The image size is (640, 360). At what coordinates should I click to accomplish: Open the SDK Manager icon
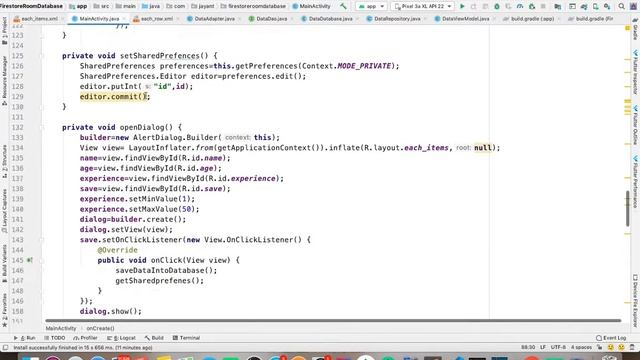click(607, 7)
